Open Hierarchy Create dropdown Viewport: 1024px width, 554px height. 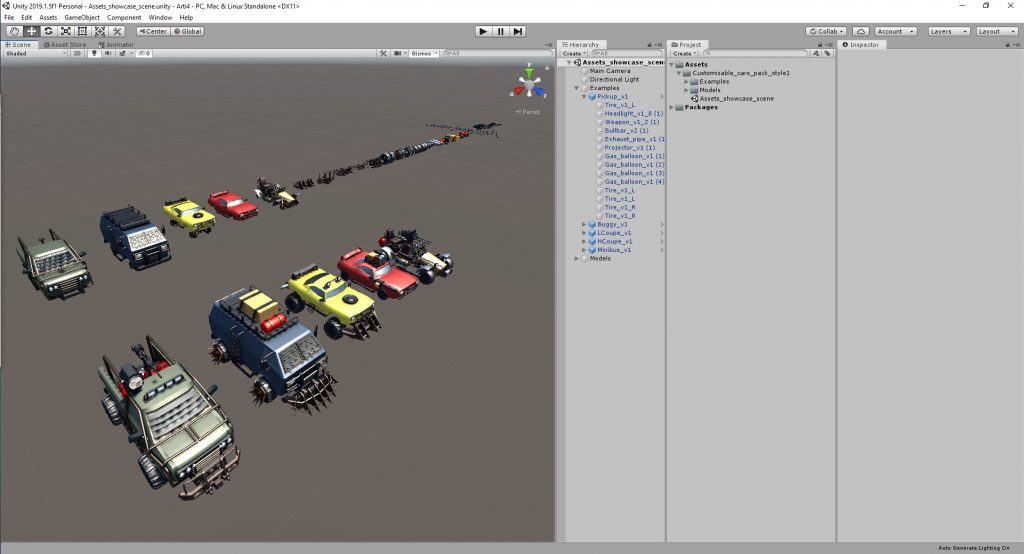573,54
